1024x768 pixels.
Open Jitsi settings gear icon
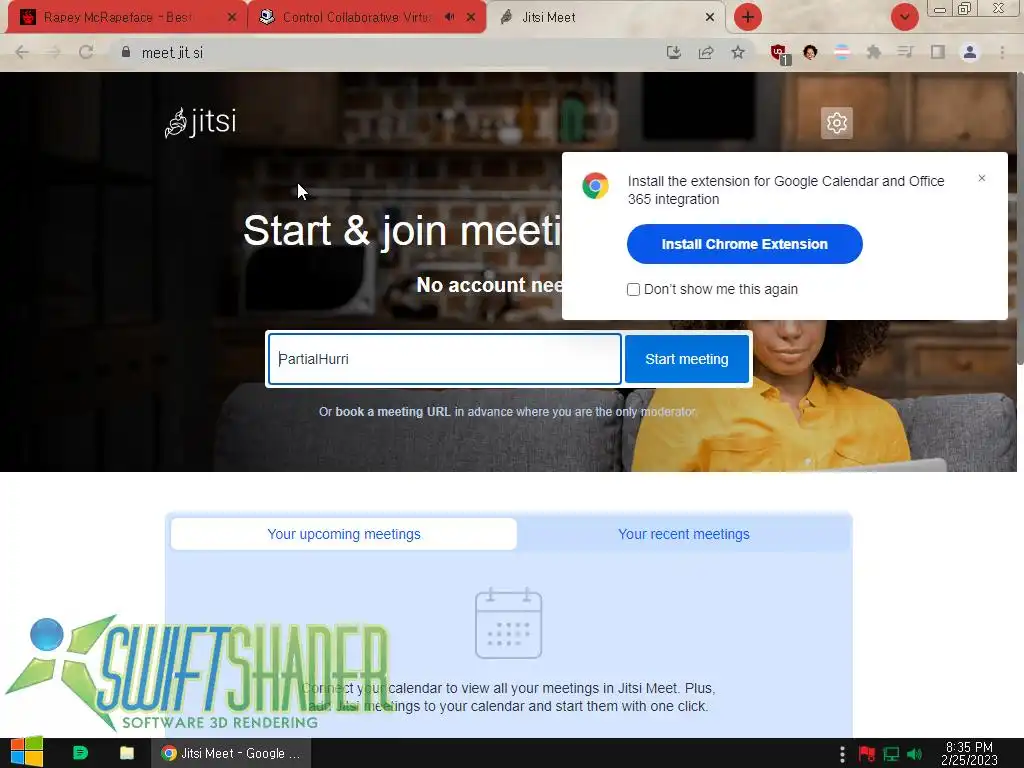[x=837, y=123]
